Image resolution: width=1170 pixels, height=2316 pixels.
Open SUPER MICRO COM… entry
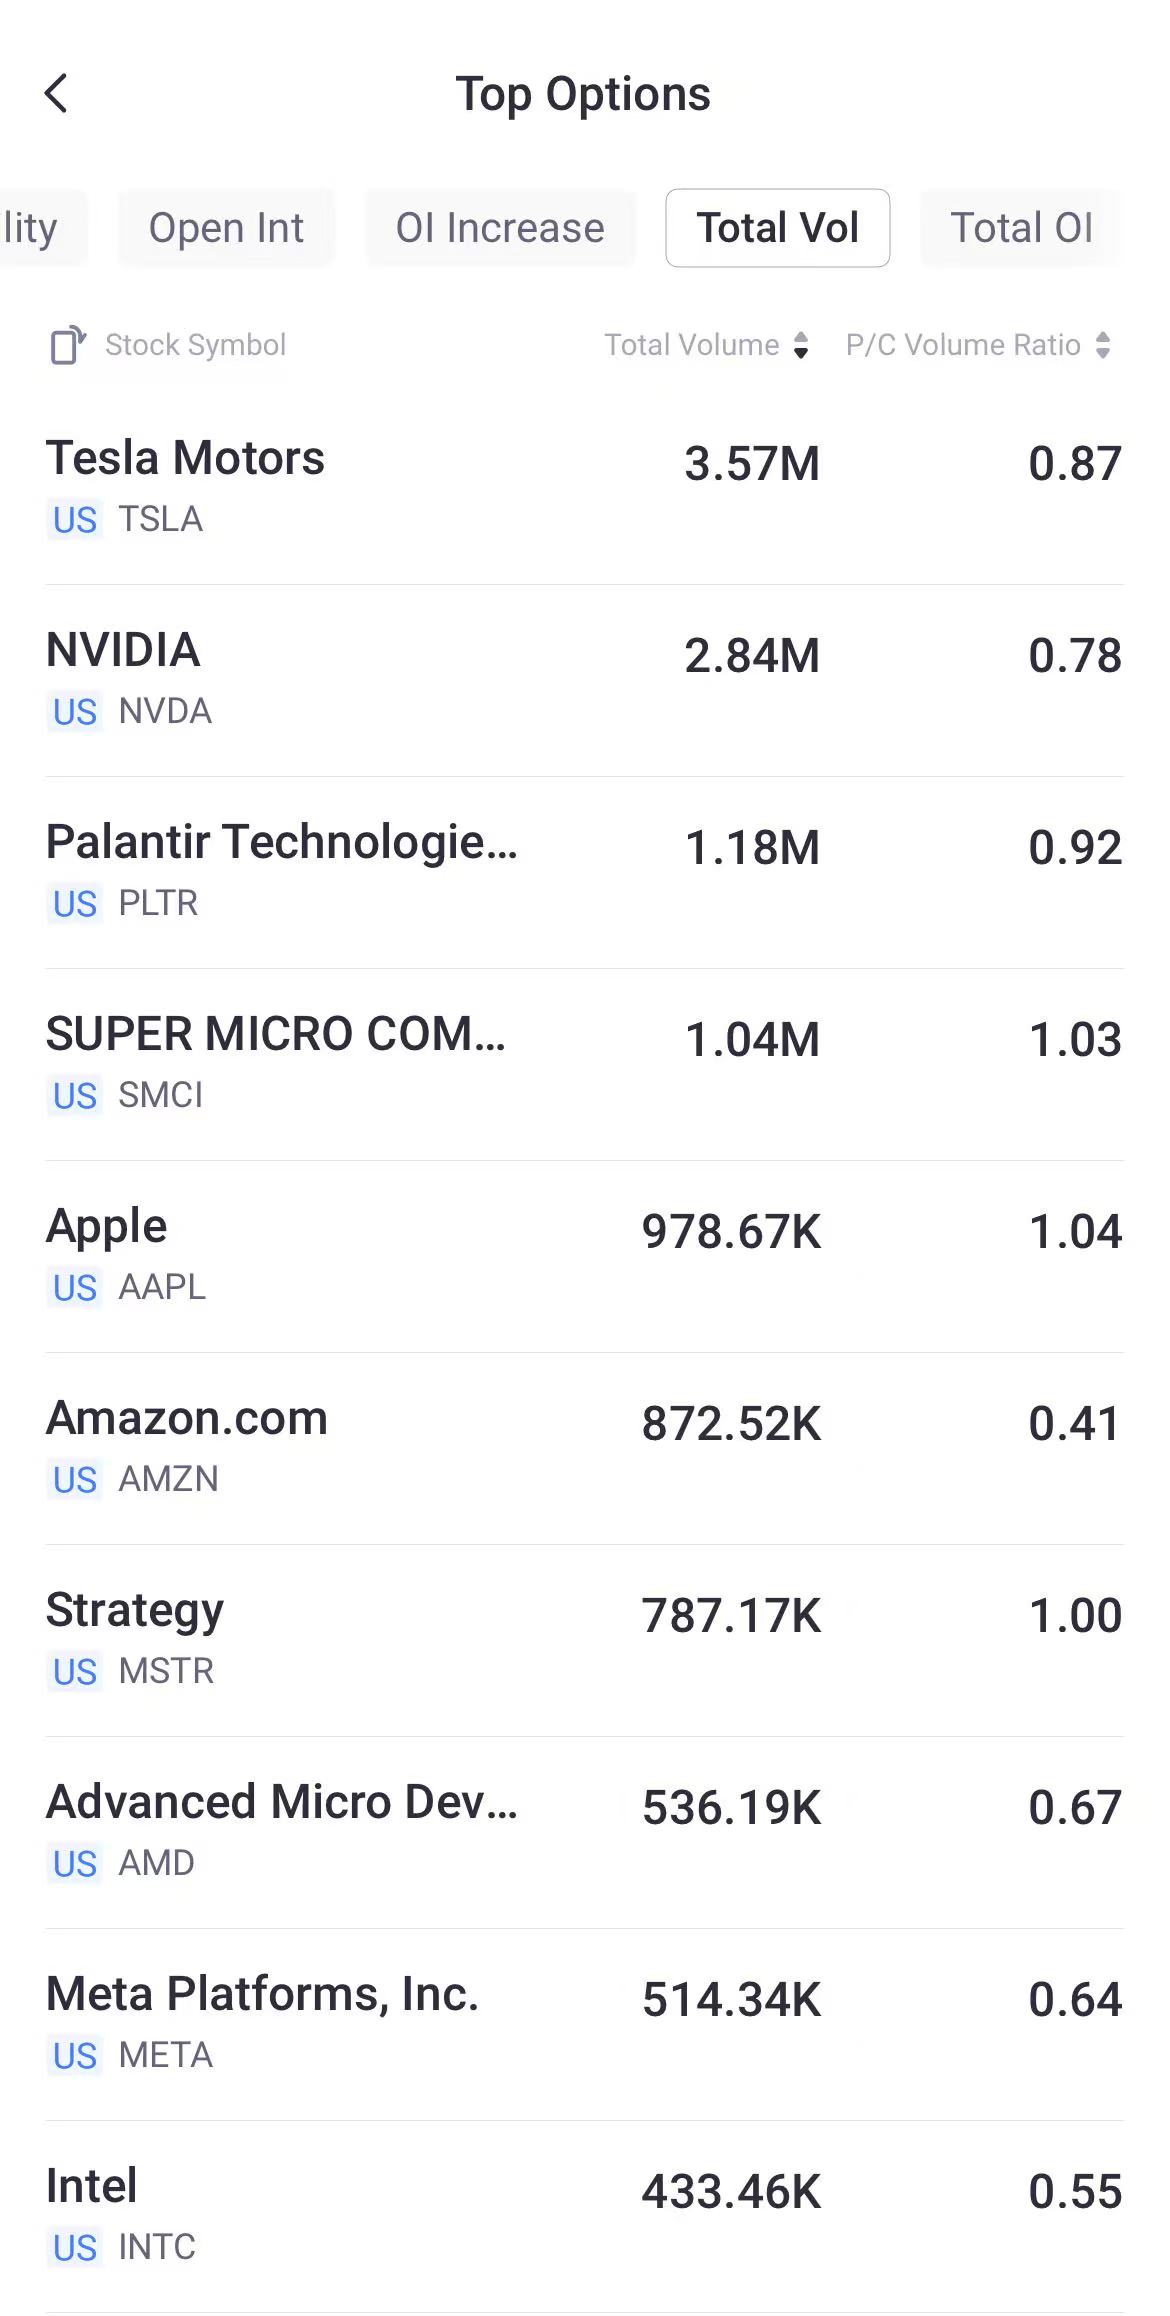(x=584, y=1064)
